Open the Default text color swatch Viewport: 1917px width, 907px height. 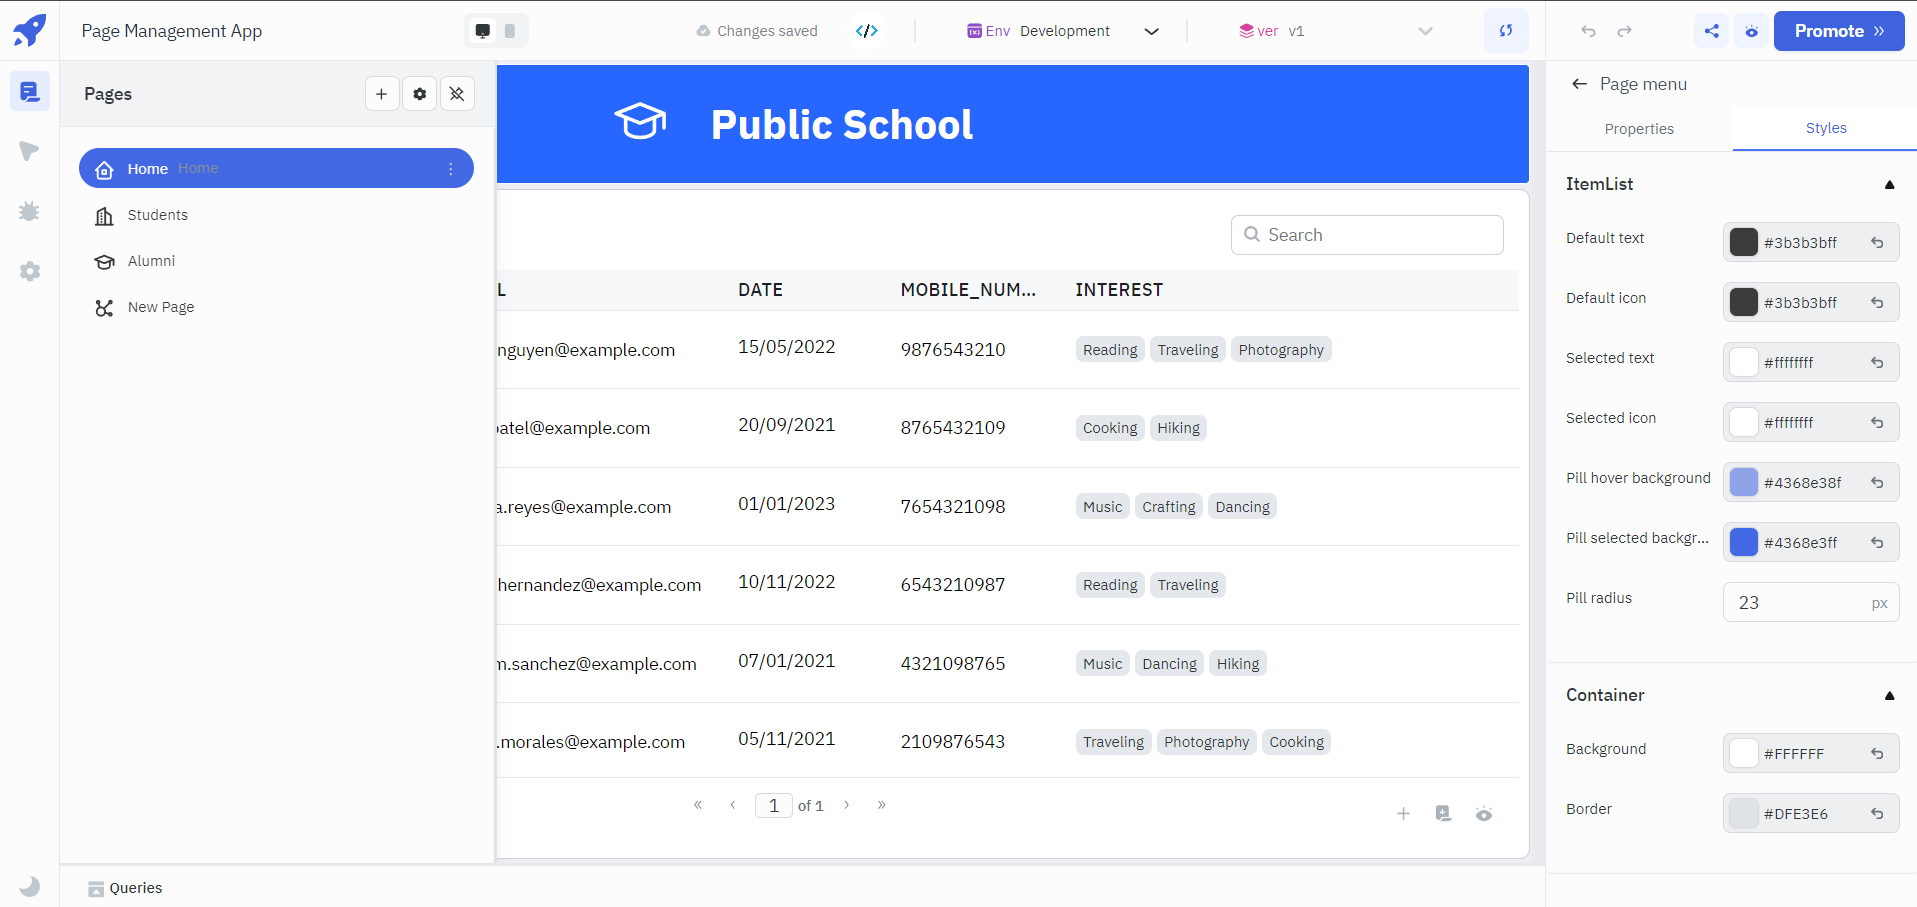pyautogui.click(x=1744, y=242)
